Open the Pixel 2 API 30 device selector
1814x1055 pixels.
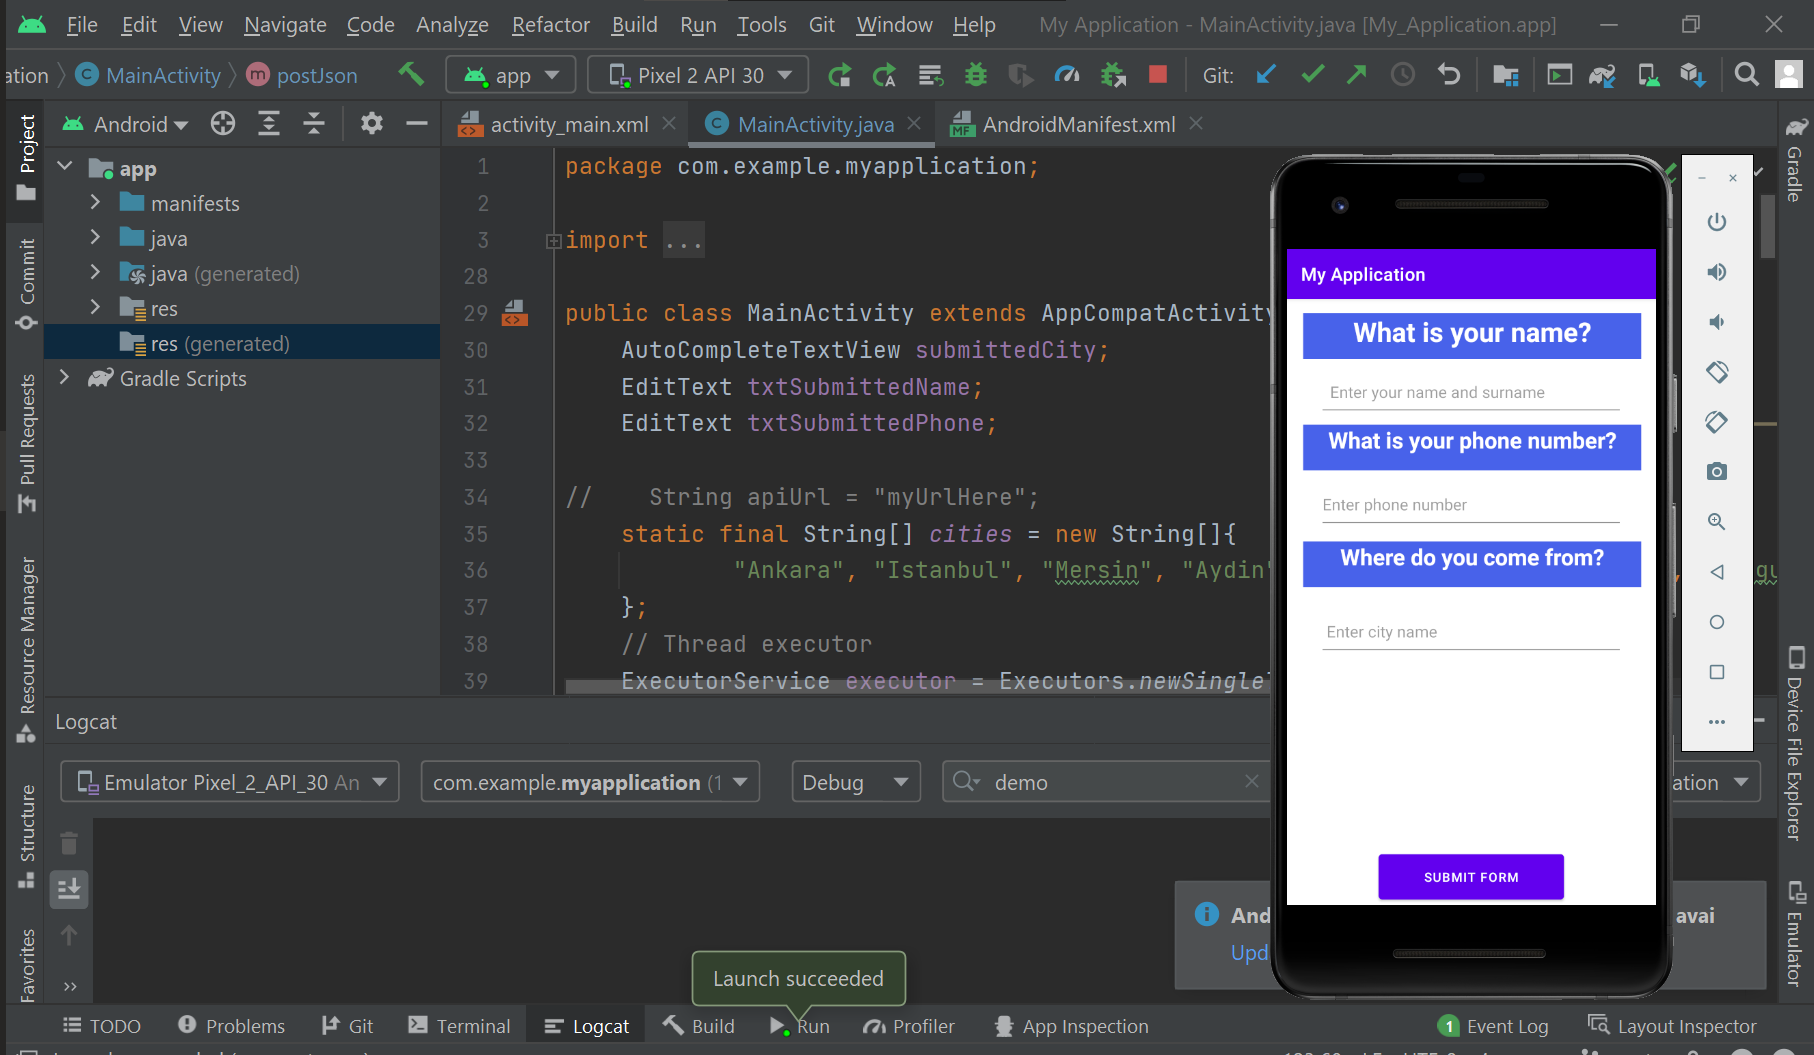tap(697, 74)
